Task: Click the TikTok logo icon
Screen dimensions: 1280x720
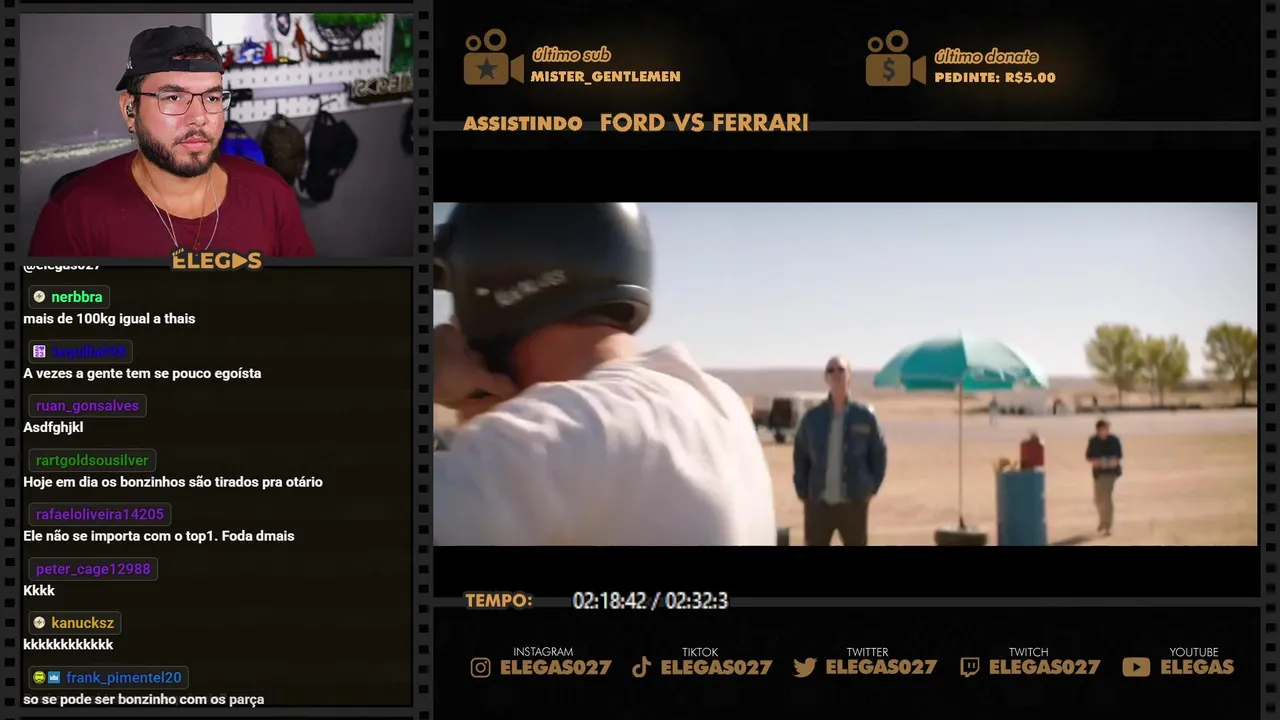Action: pyautogui.click(x=642, y=668)
